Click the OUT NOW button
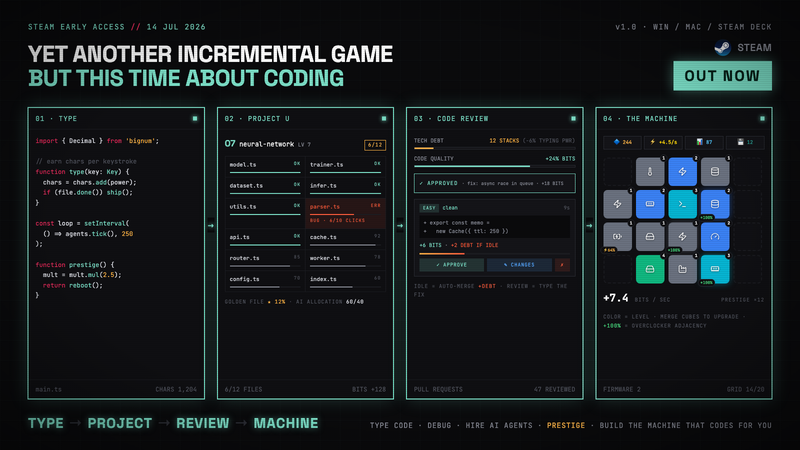Viewport: 800px width, 450px height. pos(722,76)
